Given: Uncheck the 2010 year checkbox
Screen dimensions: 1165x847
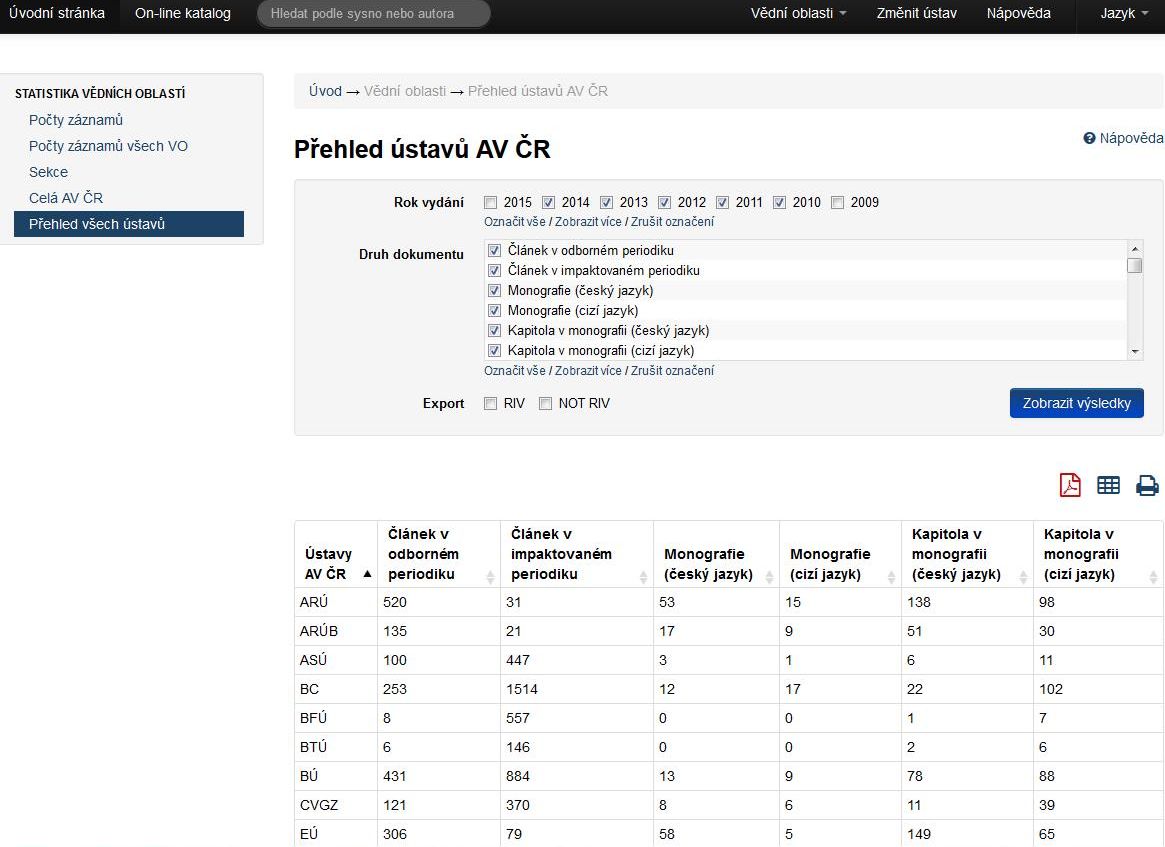Looking at the screenshot, I should coord(779,202).
